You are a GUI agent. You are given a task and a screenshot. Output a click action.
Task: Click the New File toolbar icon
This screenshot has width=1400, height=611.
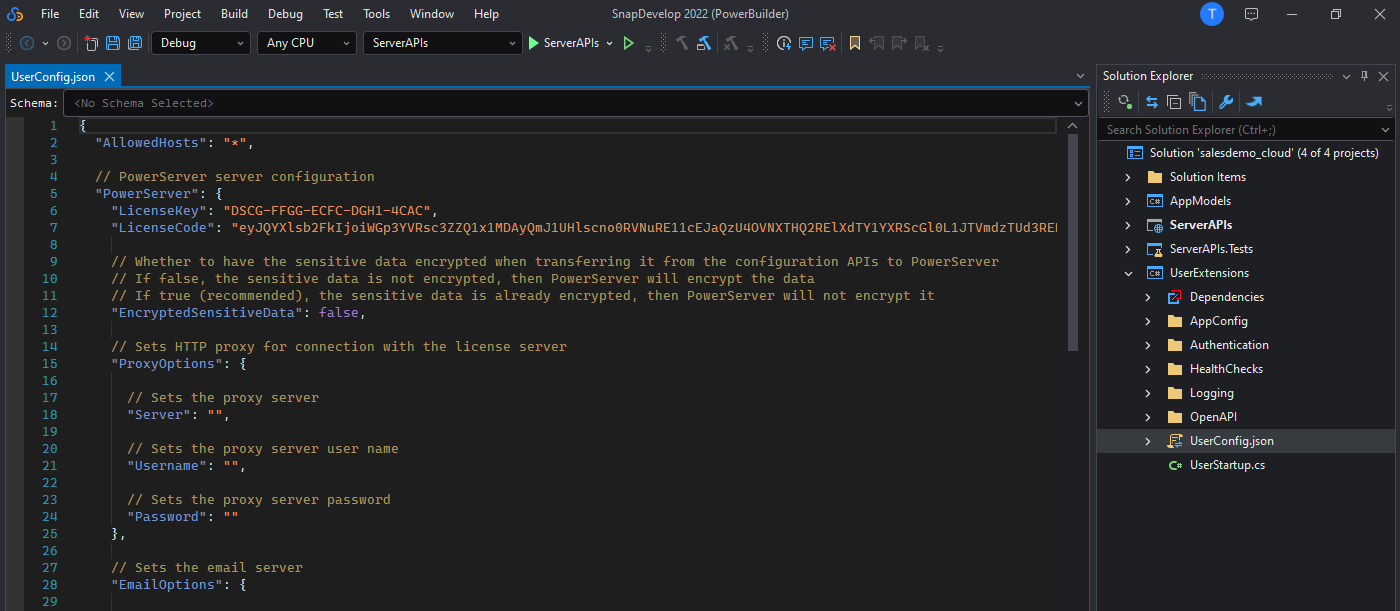point(91,43)
